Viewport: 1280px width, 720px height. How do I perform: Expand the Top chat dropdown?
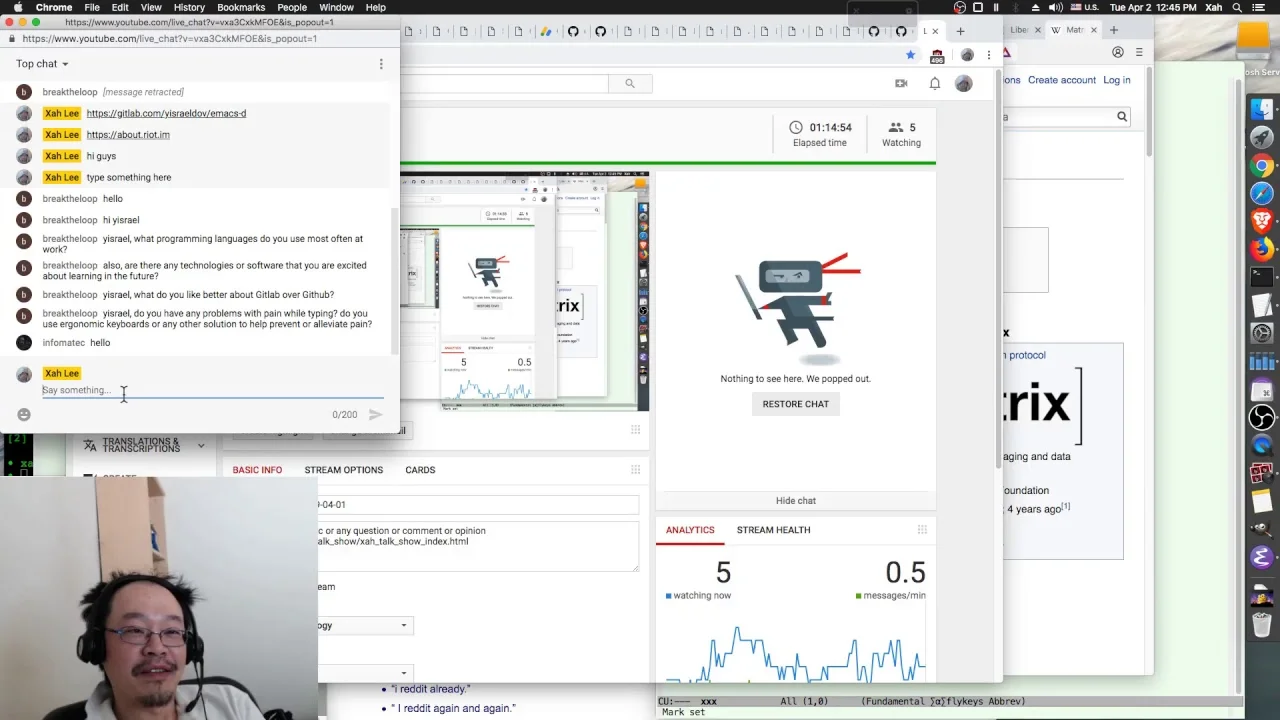click(x=42, y=64)
